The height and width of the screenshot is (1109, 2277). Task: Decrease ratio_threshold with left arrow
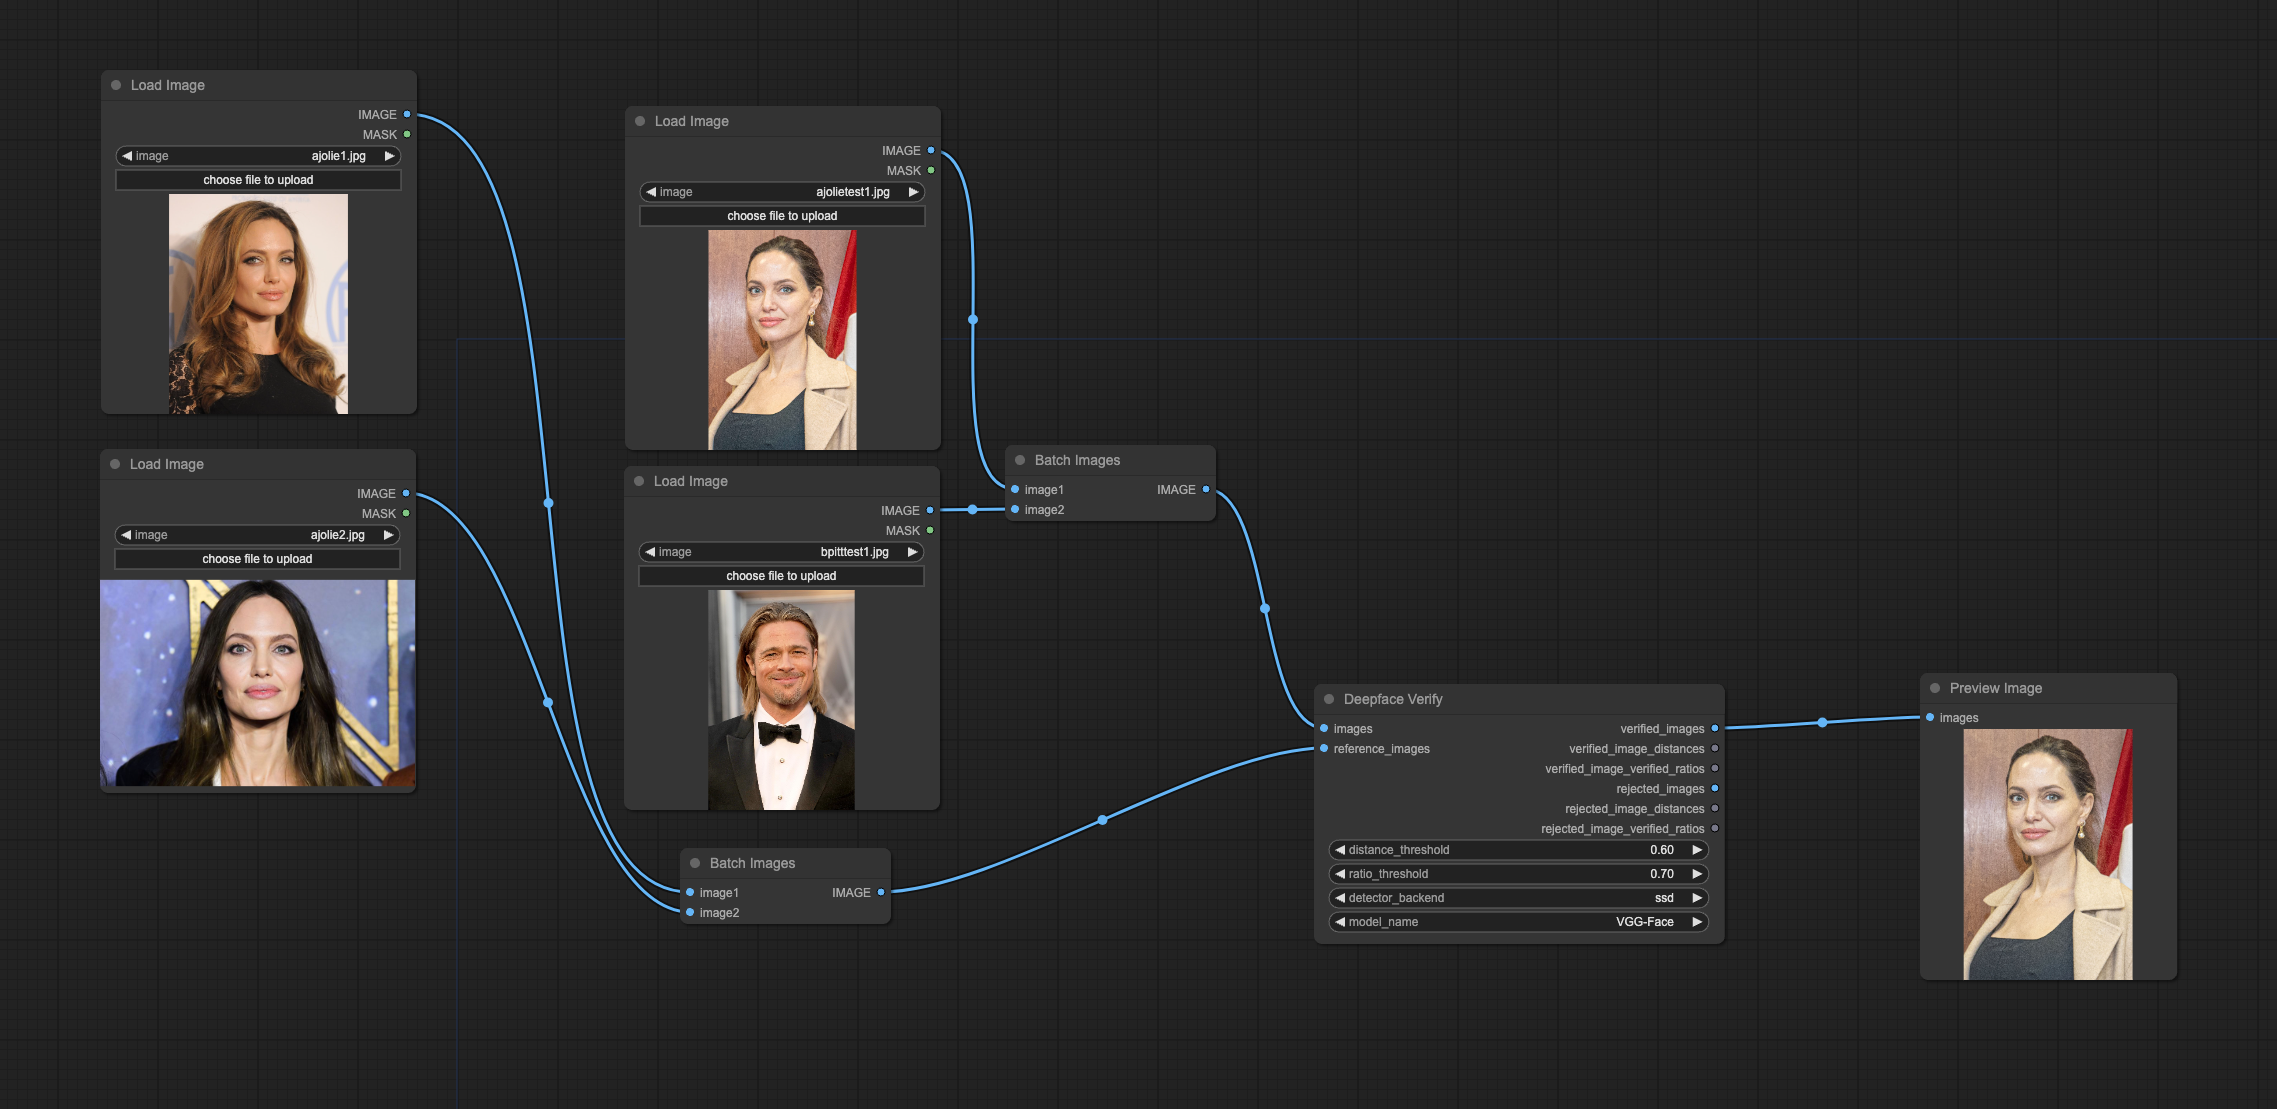point(1340,874)
